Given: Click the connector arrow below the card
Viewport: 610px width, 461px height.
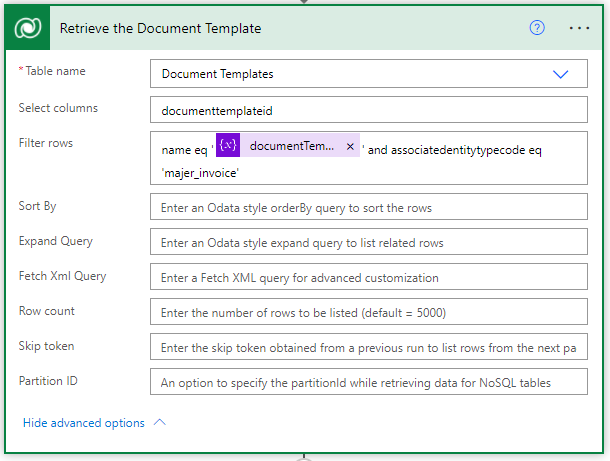Looking at the screenshot, I should coord(305,456).
